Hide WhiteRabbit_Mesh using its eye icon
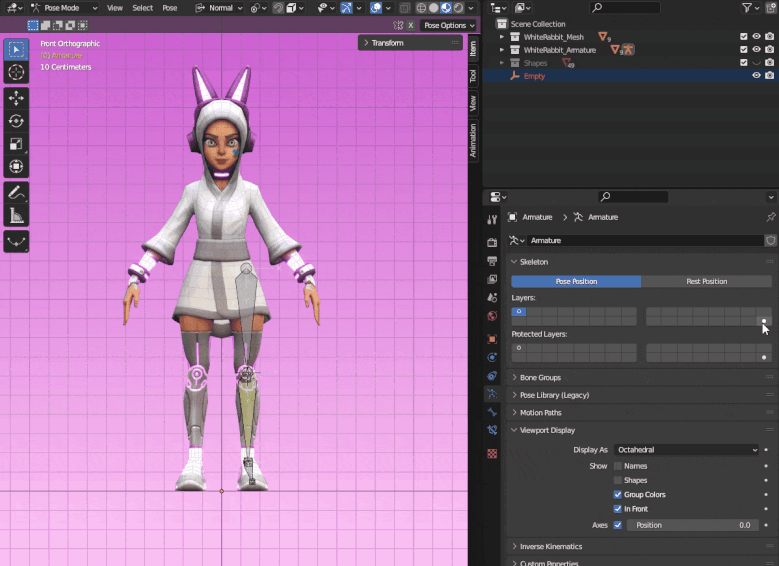This screenshot has height=566, width=779. point(757,37)
